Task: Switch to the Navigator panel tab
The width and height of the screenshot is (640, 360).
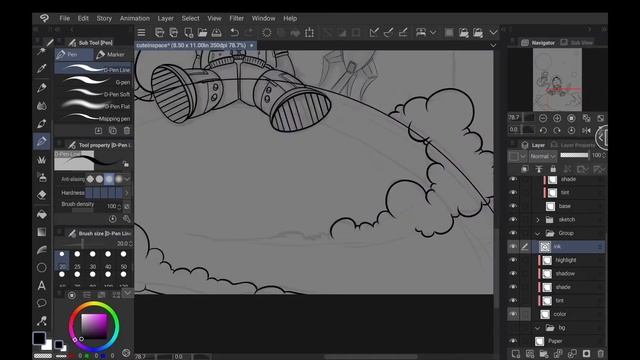Action: pos(538,42)
